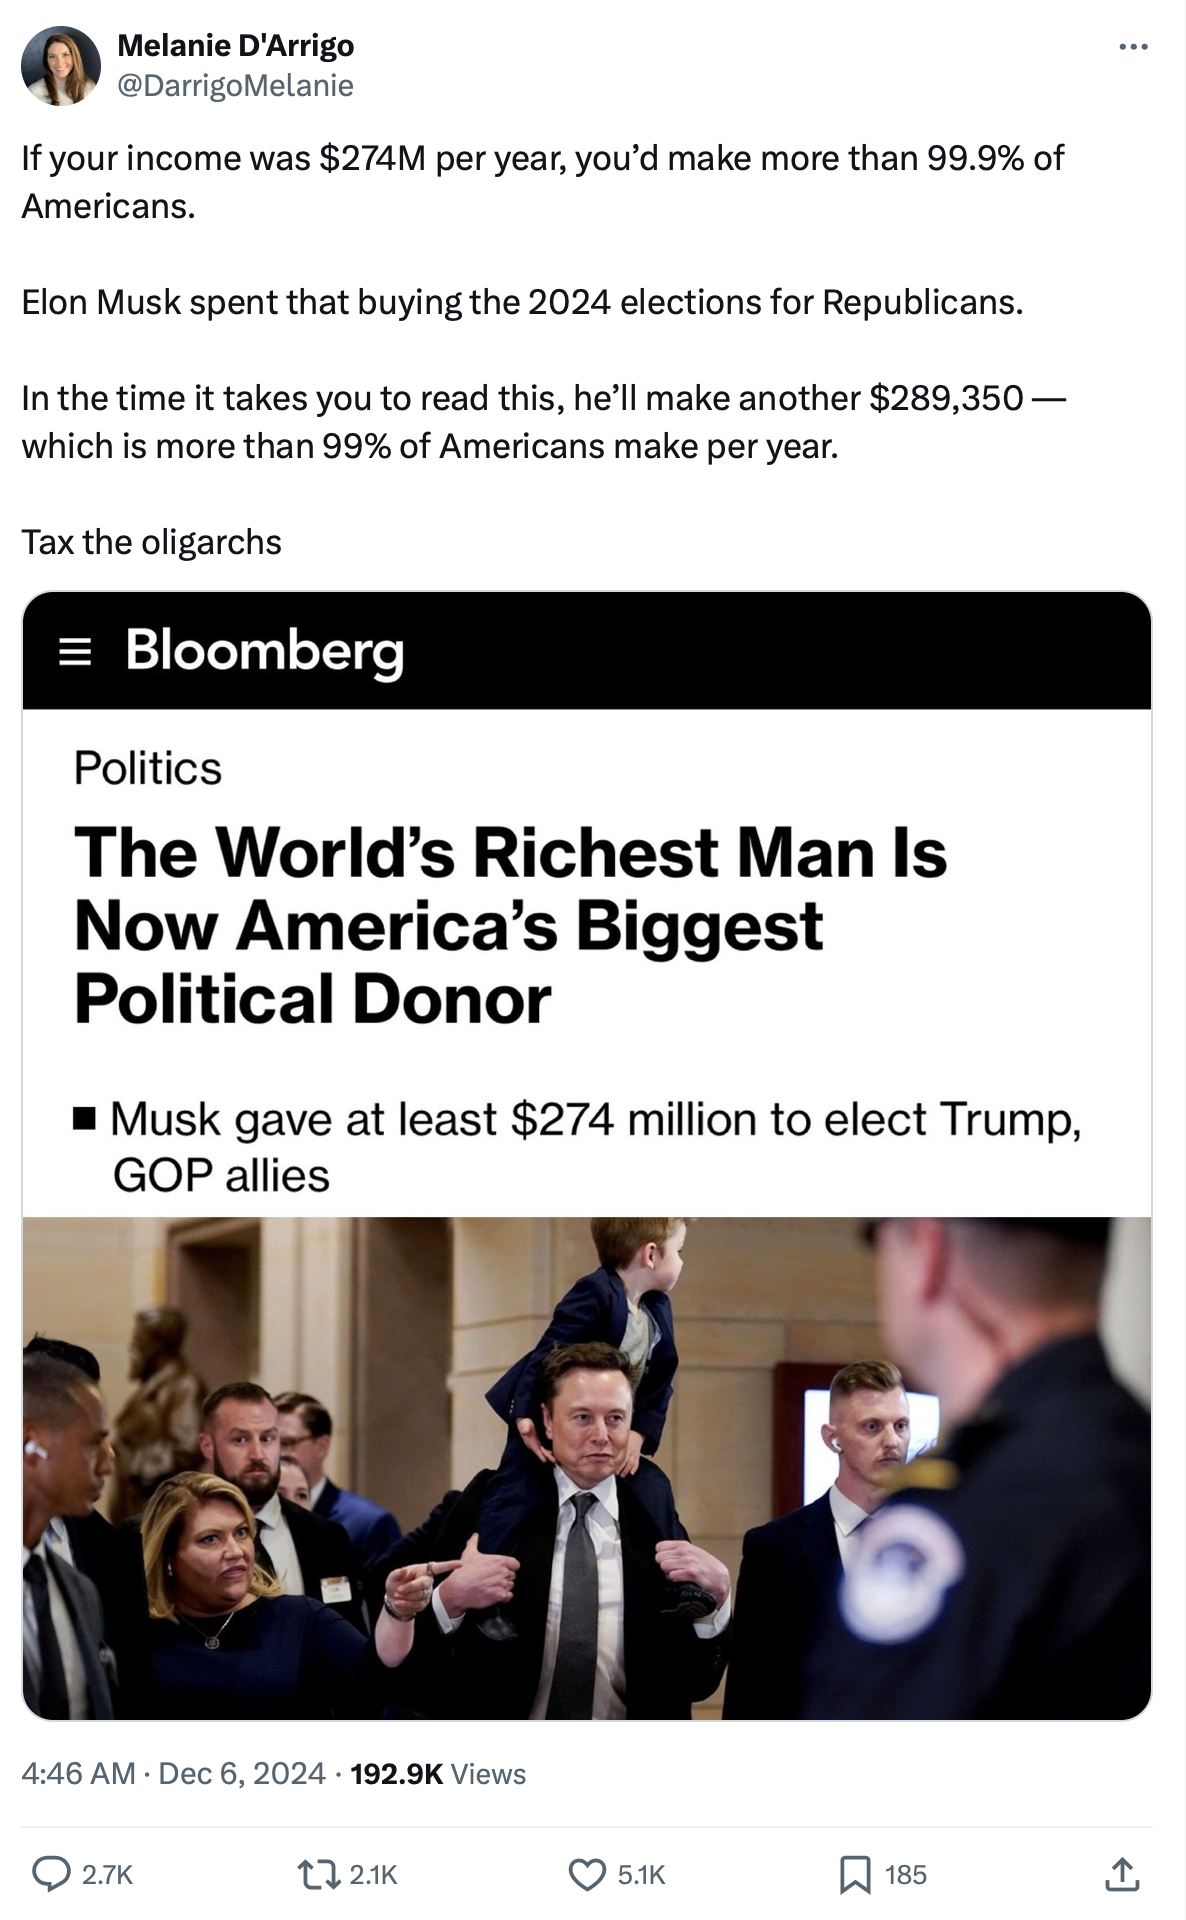The width and height of the screenshot is (1186, 1920).
Task: Click the 2.1K reposts count
Action: pos(374,1875)
